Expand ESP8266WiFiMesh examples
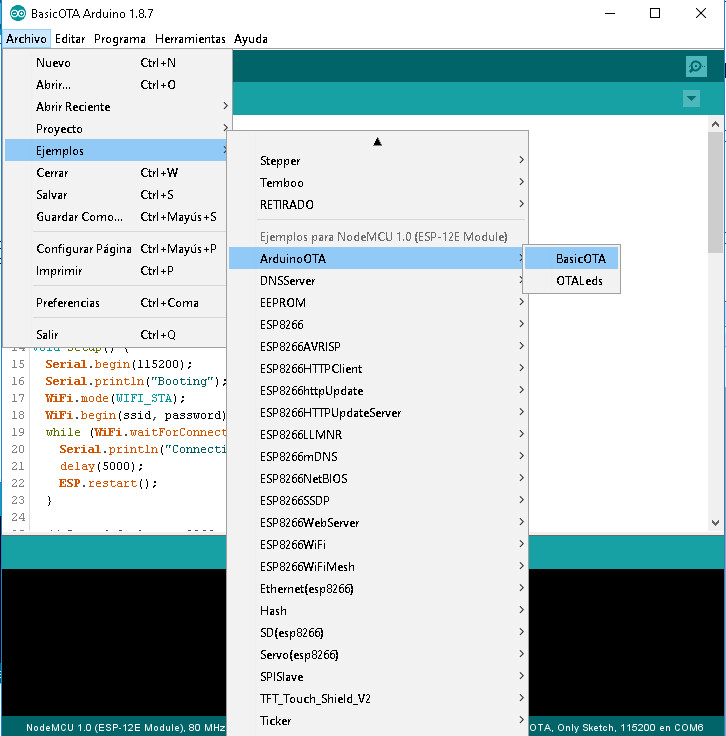Image resolution: width=726 pixels, height=736 pixels. click(377, 567)
